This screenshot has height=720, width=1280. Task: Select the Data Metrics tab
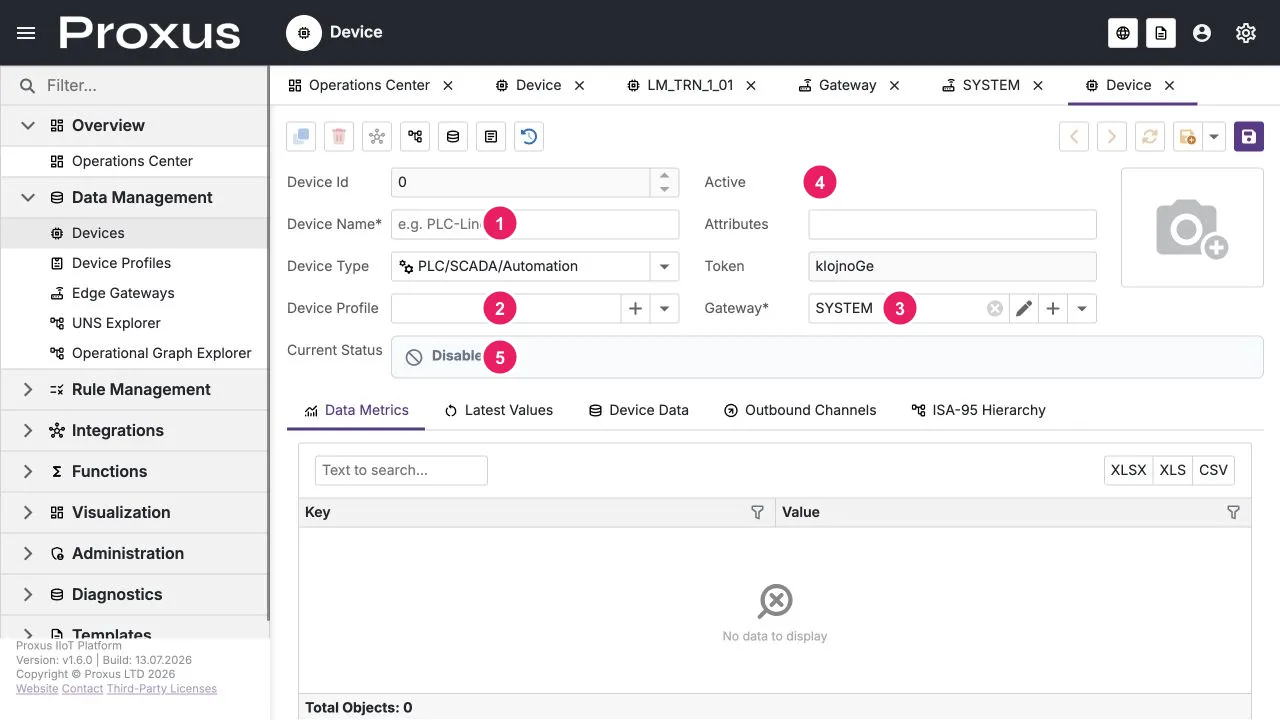coord(356,410)
